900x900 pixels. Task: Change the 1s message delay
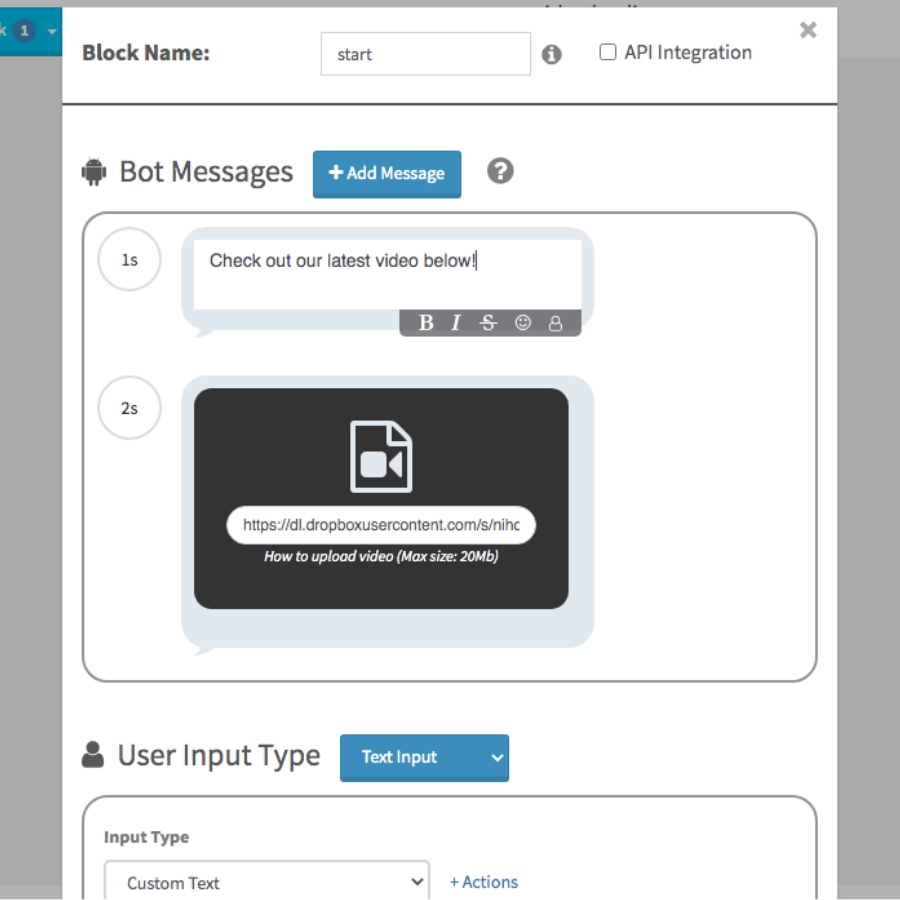(130, 259)
